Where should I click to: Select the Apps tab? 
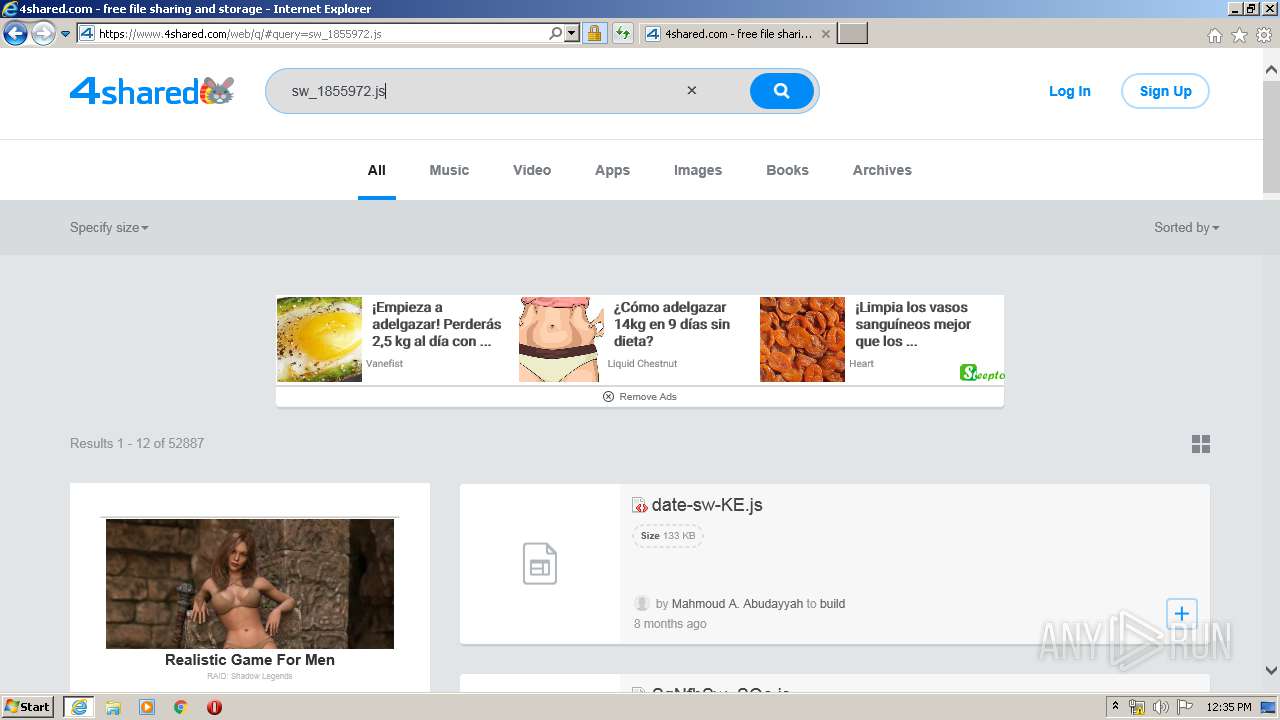point(612,170)
